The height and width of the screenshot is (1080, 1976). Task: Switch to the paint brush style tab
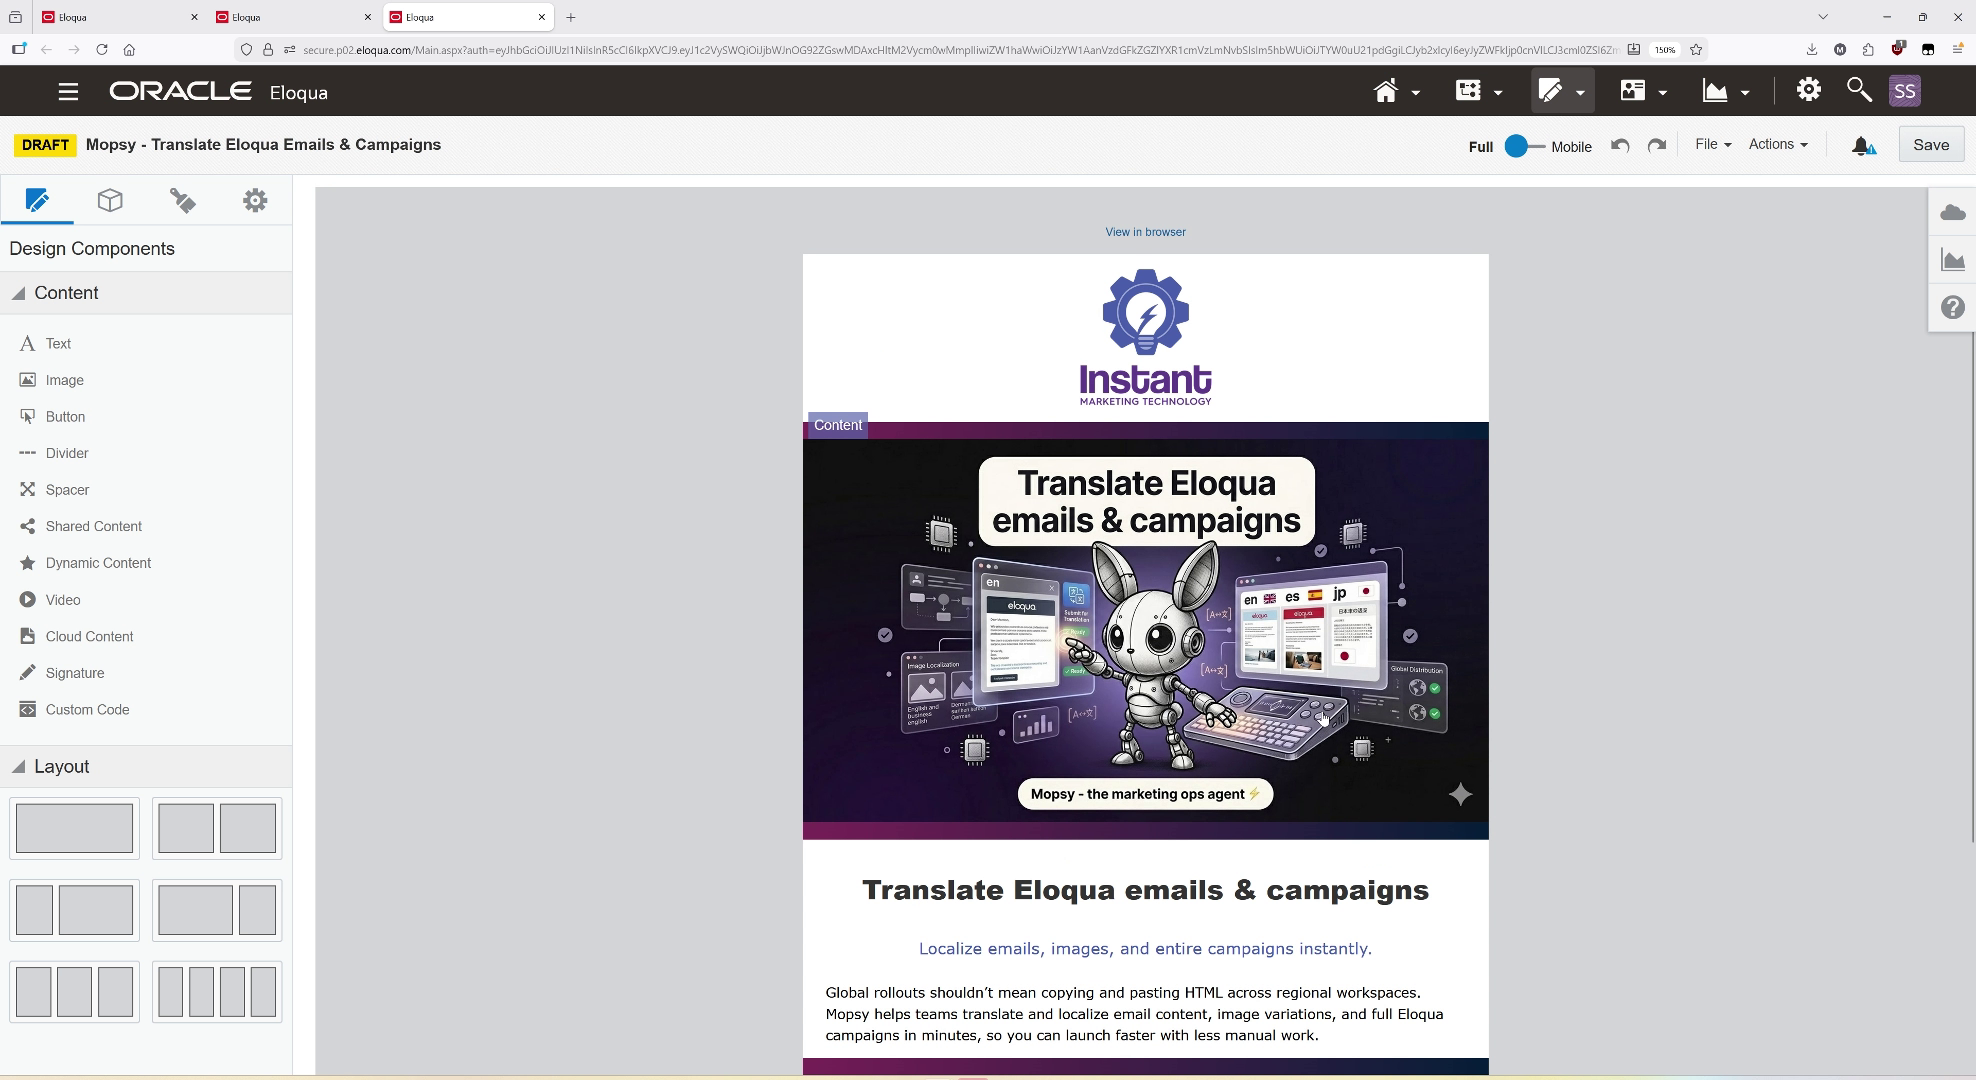coord(183,201)
